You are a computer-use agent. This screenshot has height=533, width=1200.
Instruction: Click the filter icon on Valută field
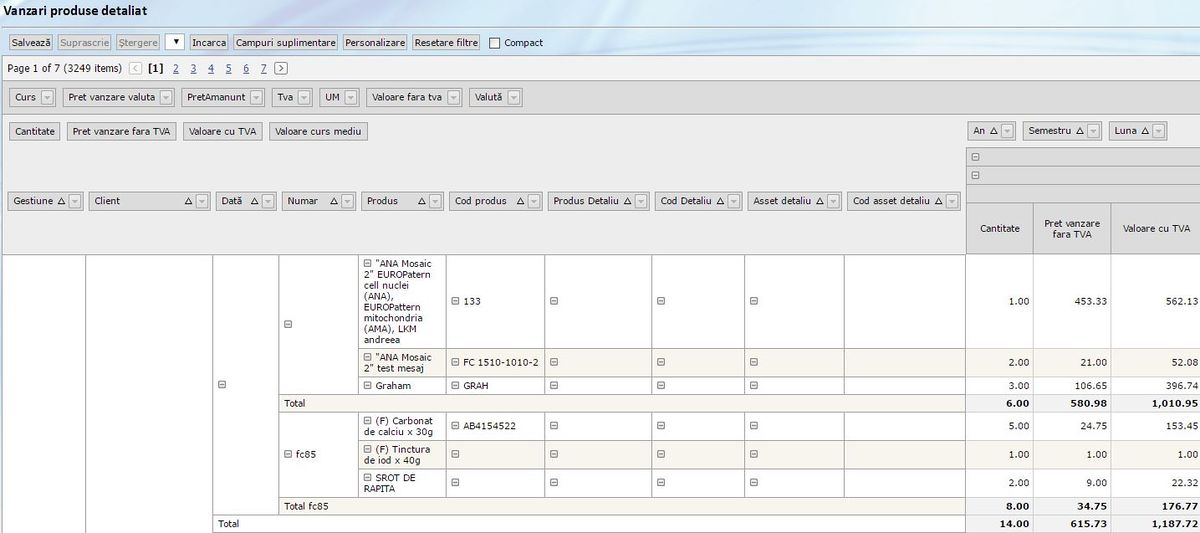click(x=514, y=98)
